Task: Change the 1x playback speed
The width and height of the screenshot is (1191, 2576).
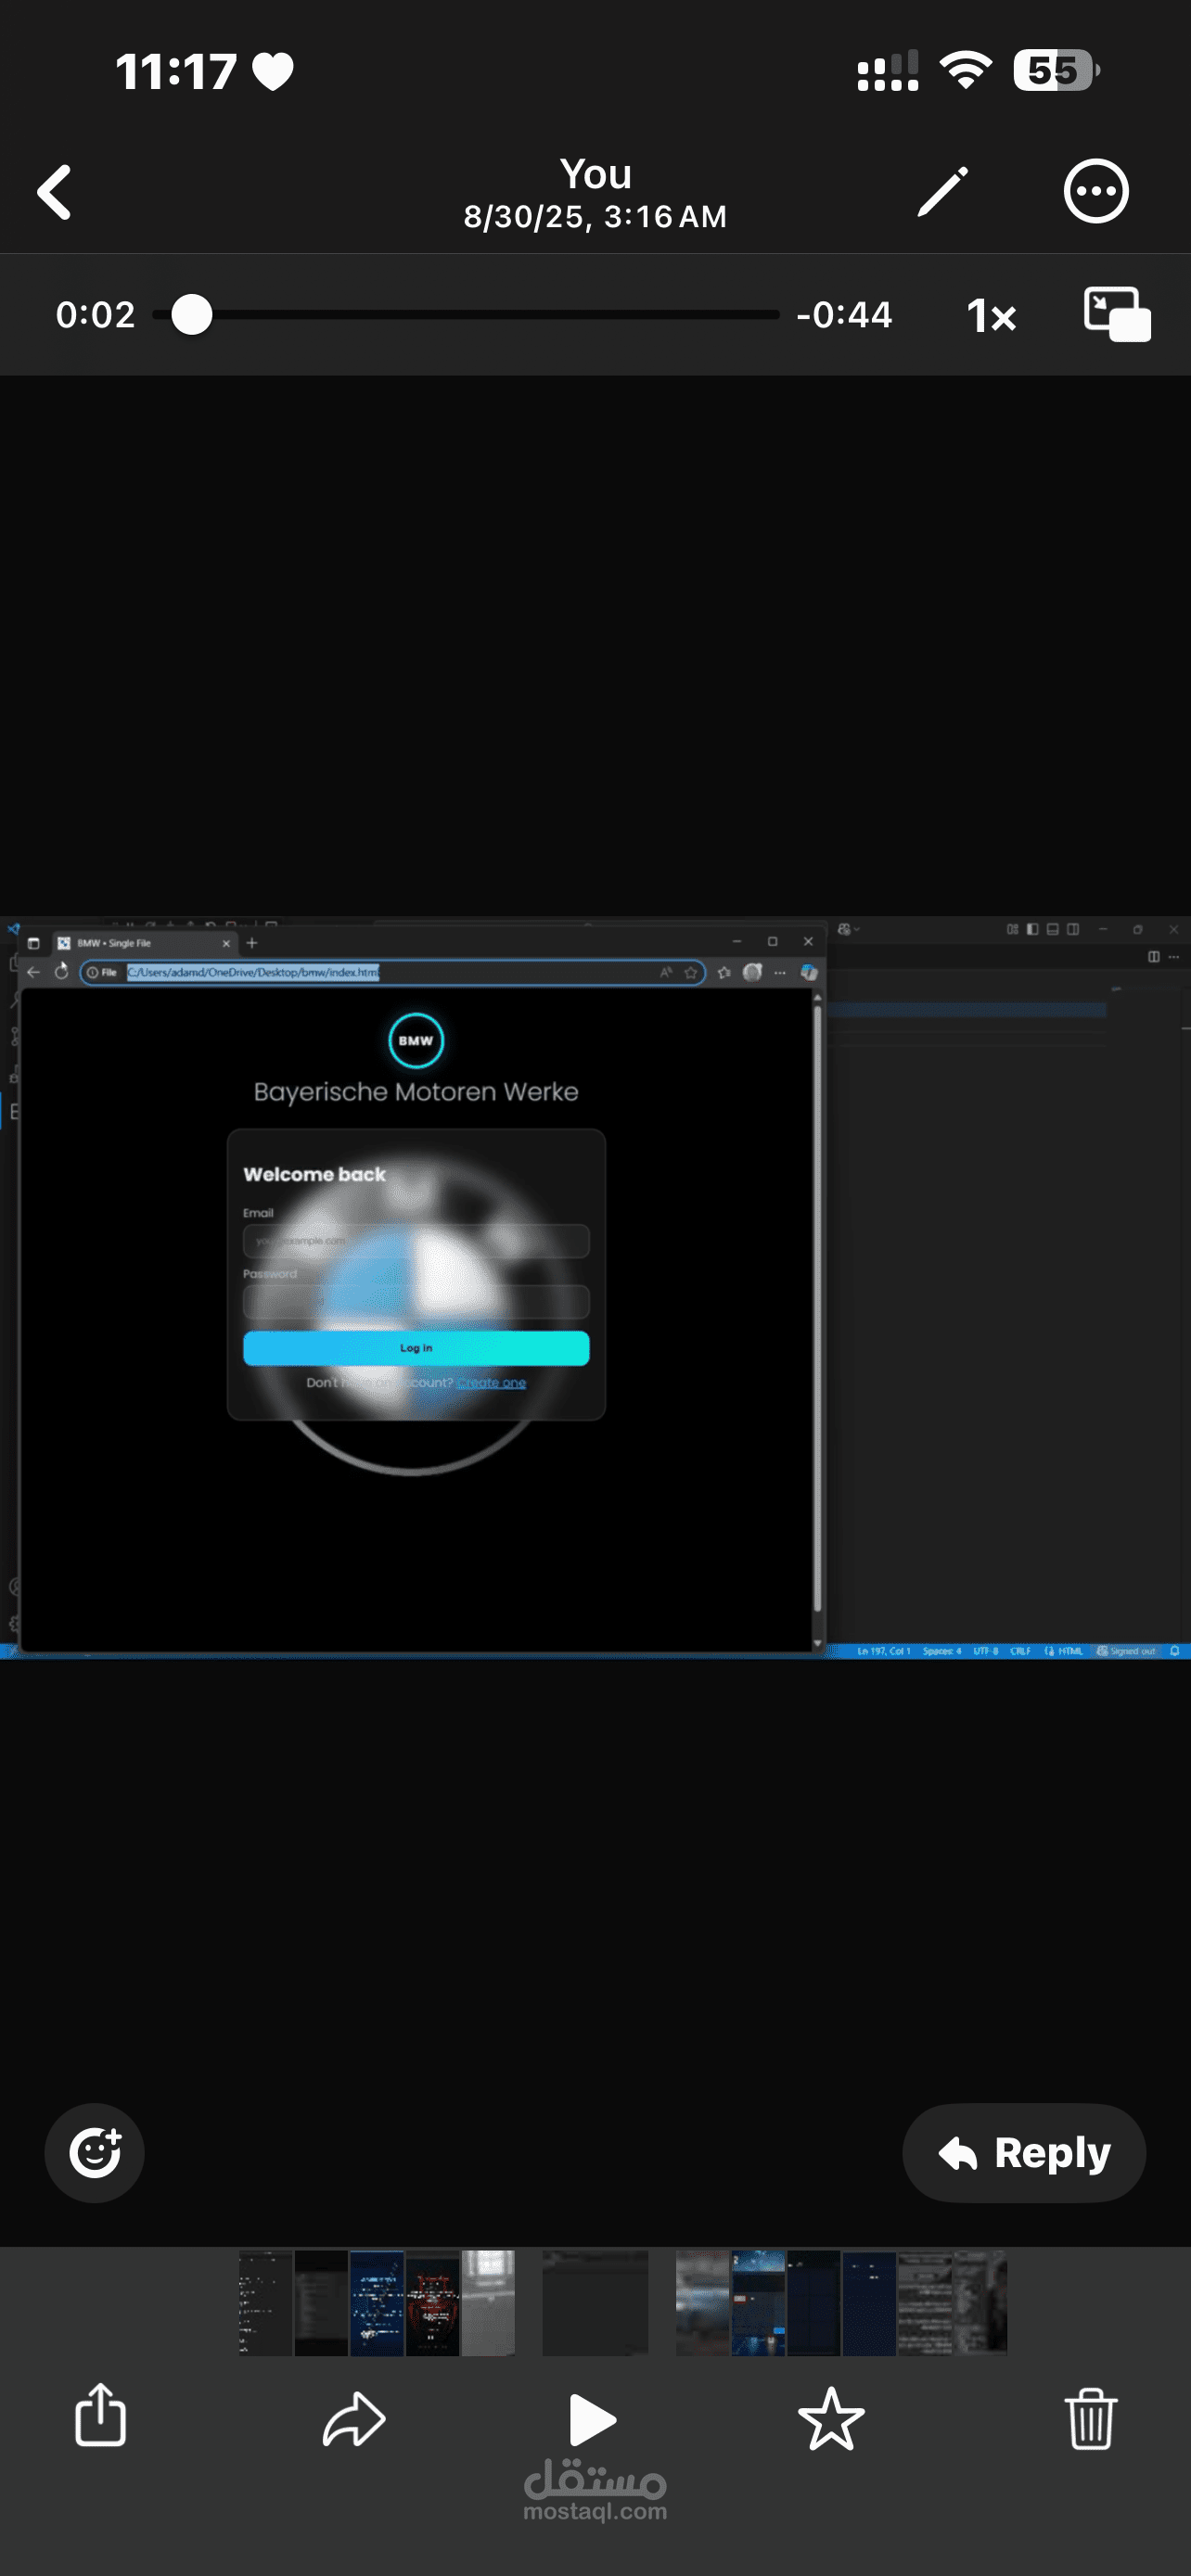Action: (x=991, y=315)
